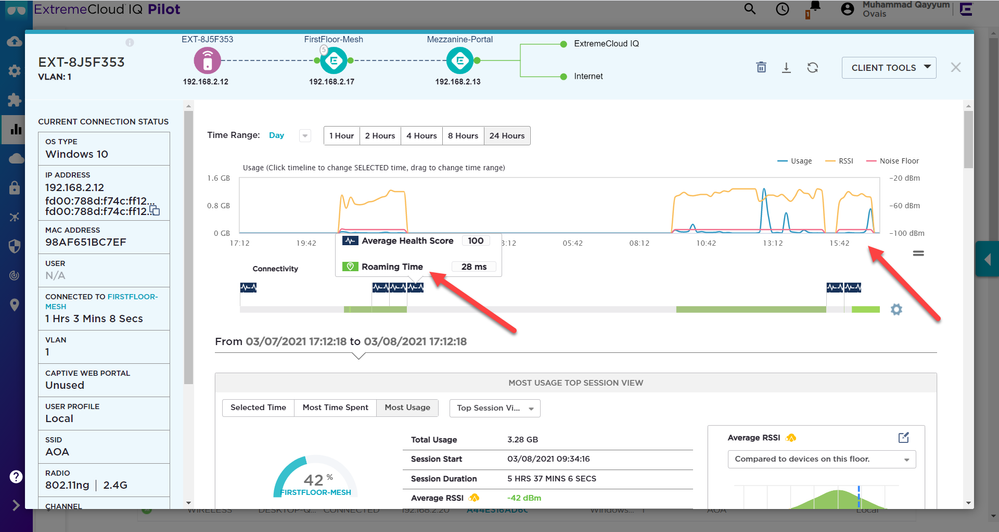Viewport: 999px width, 532px height.
Task: Click the connection status panel scrollbar
Action: pyautogui.click(x=189, y=248)
